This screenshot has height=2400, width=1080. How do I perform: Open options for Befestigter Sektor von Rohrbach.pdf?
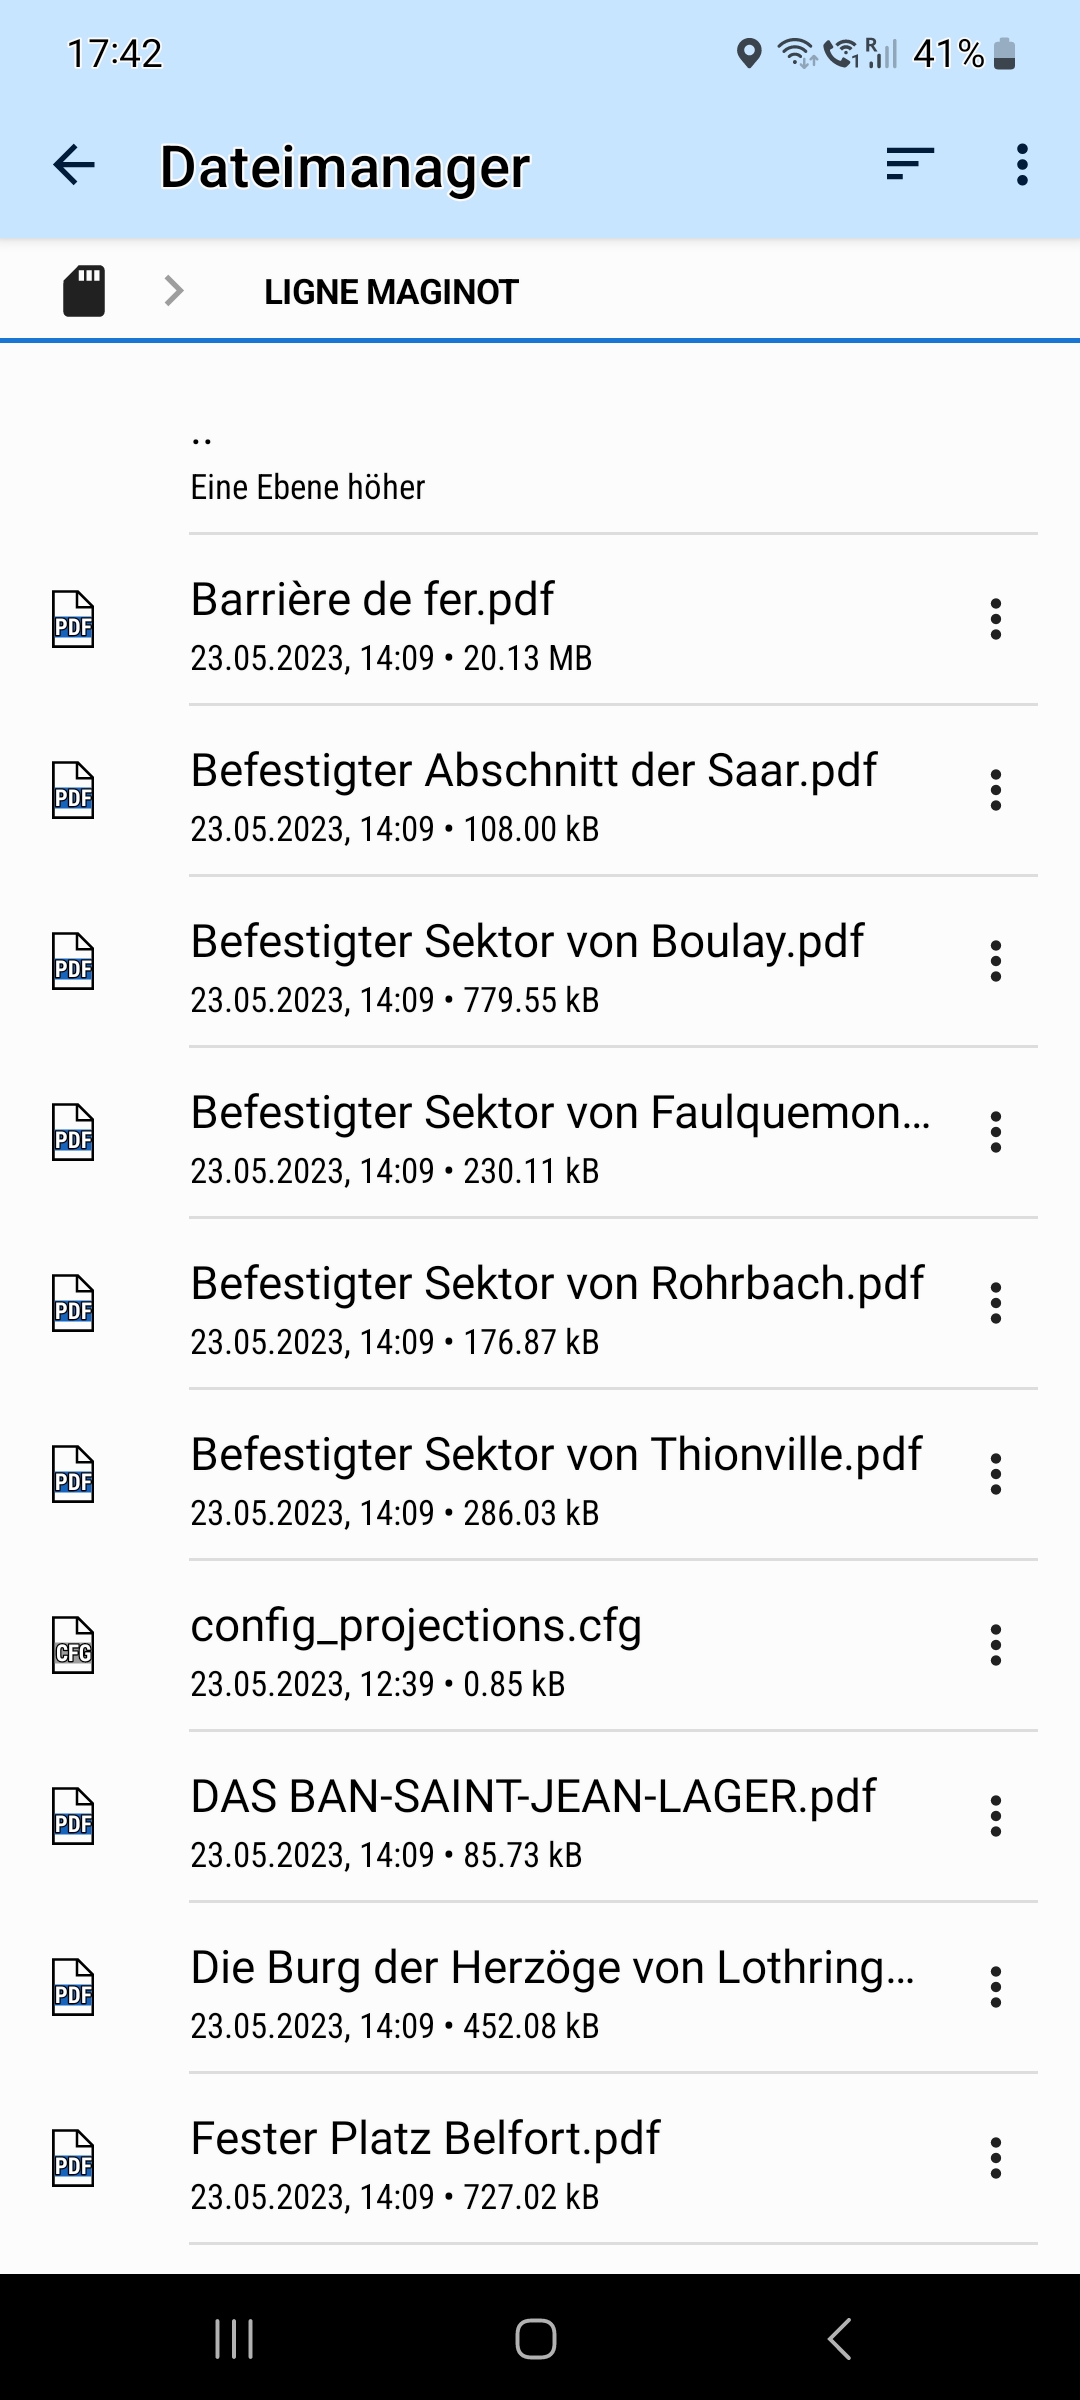(995, 1304)
